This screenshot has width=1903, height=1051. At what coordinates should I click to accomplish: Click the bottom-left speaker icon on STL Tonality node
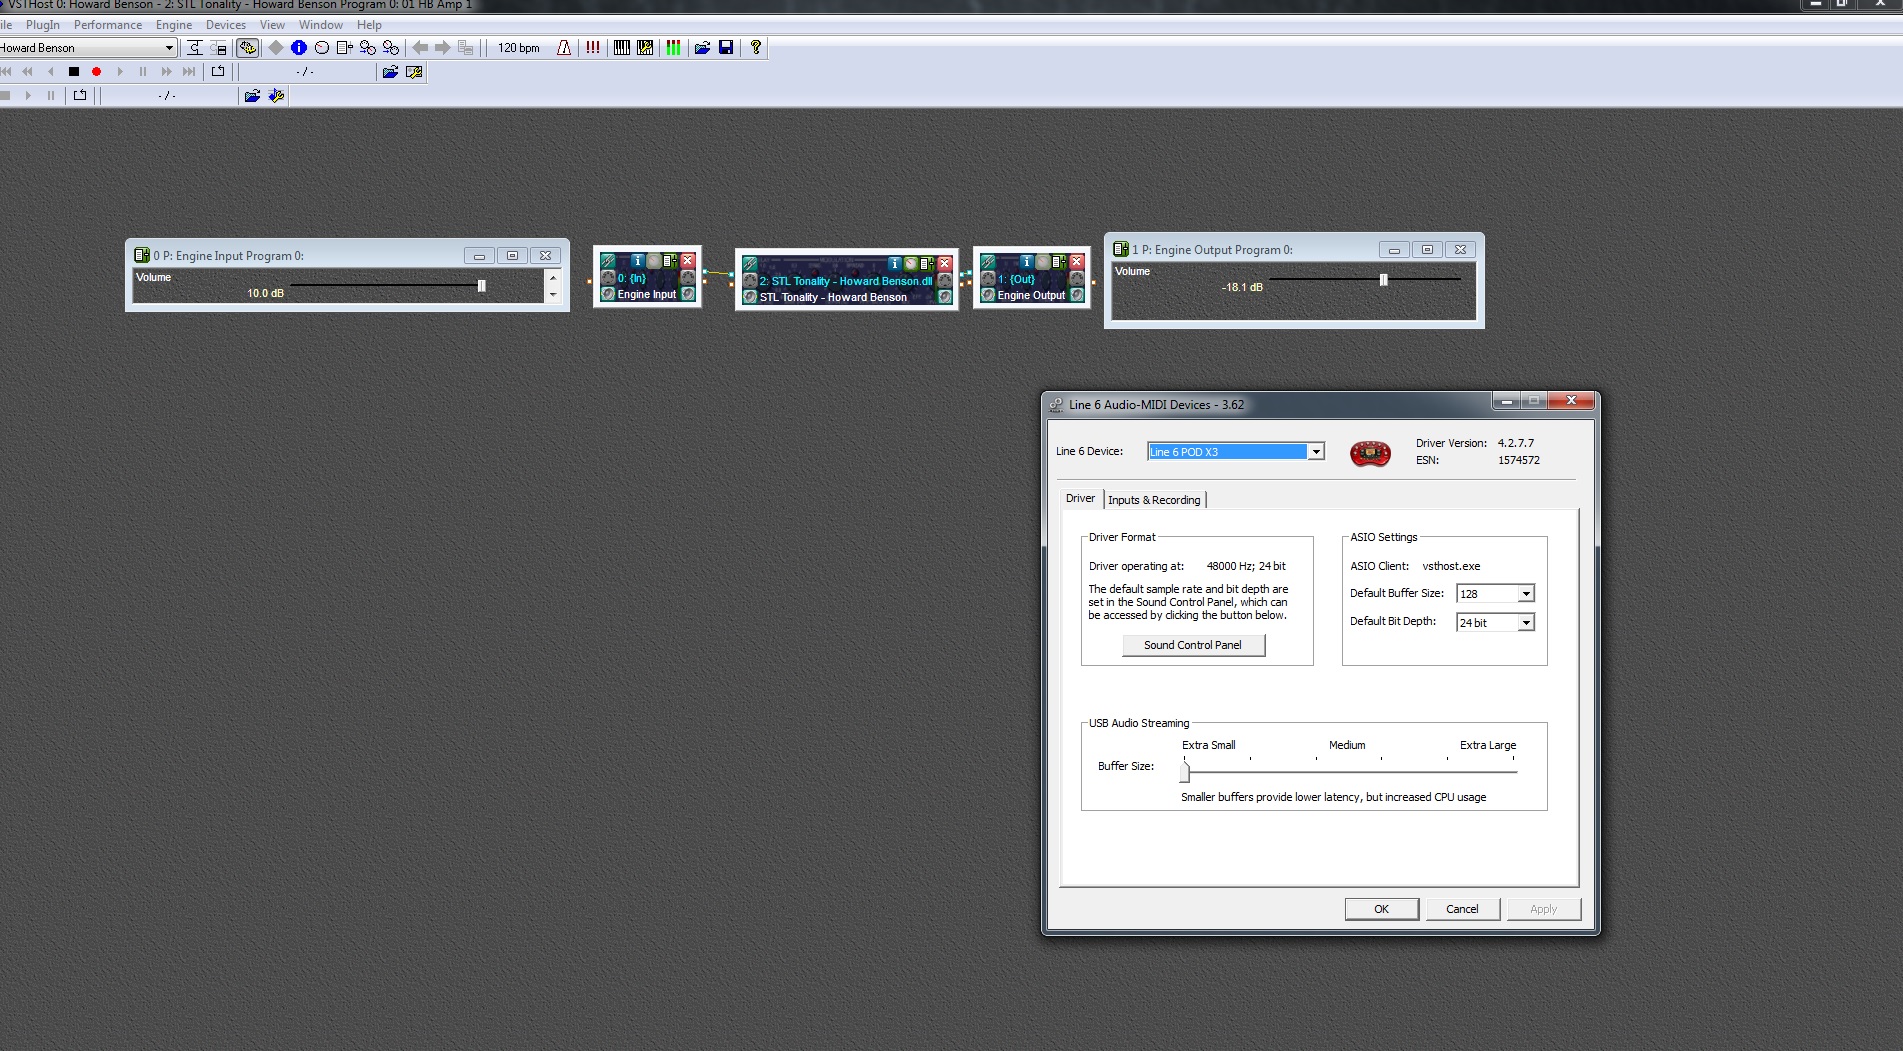750,297
